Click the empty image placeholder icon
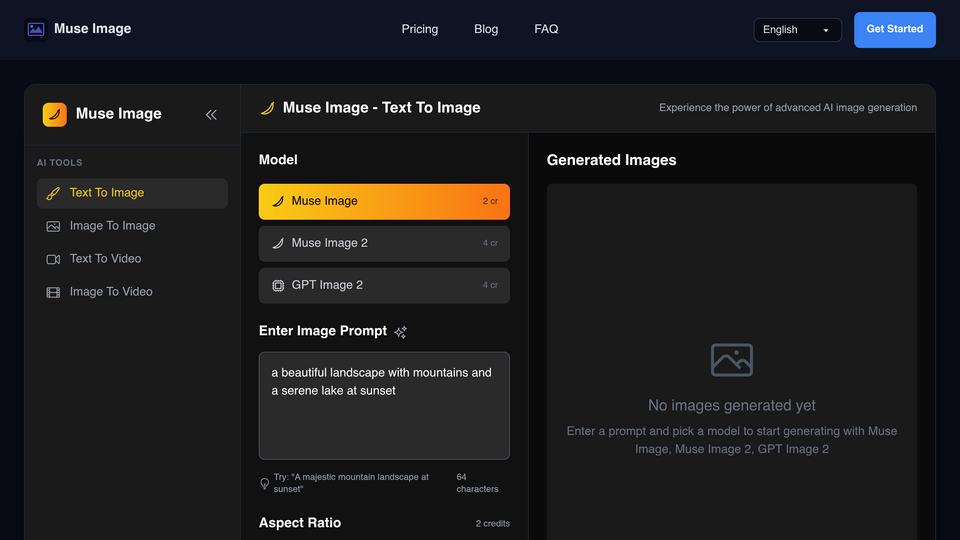This screenshot has height=540, width=960. click(732, 360)
